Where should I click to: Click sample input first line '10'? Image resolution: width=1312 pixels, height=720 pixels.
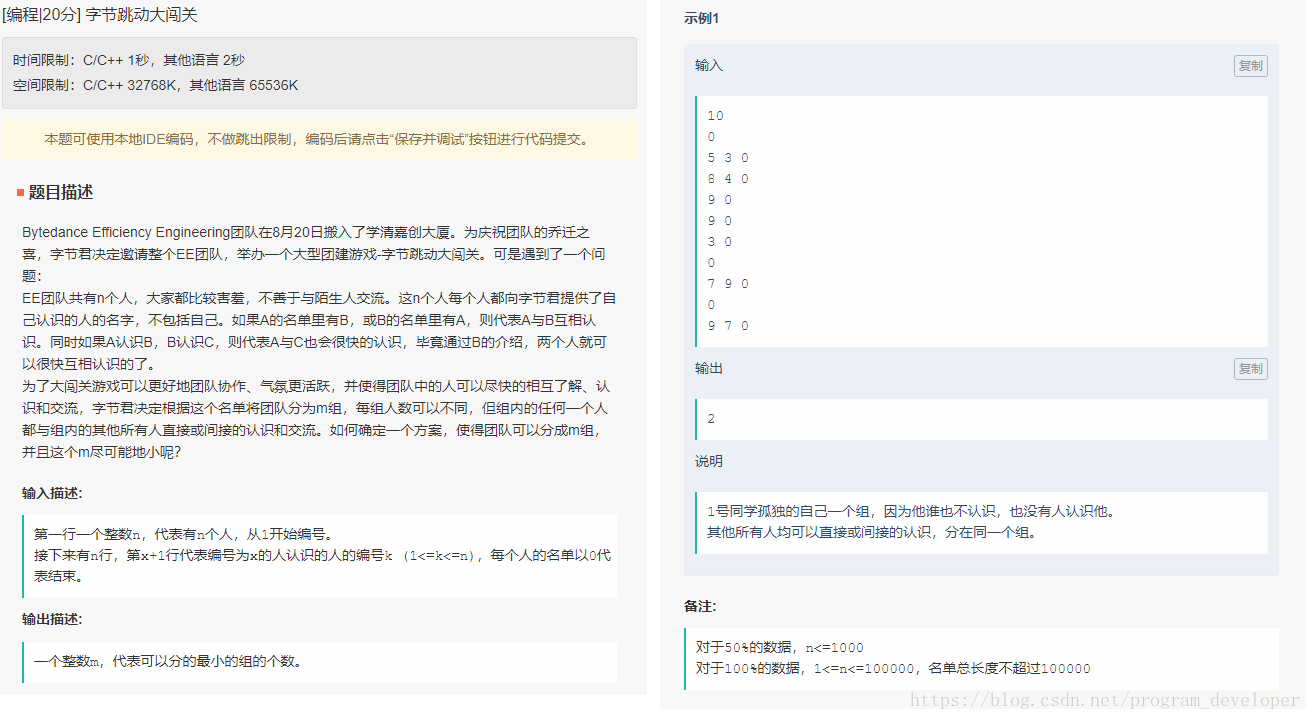pos(715,116)
